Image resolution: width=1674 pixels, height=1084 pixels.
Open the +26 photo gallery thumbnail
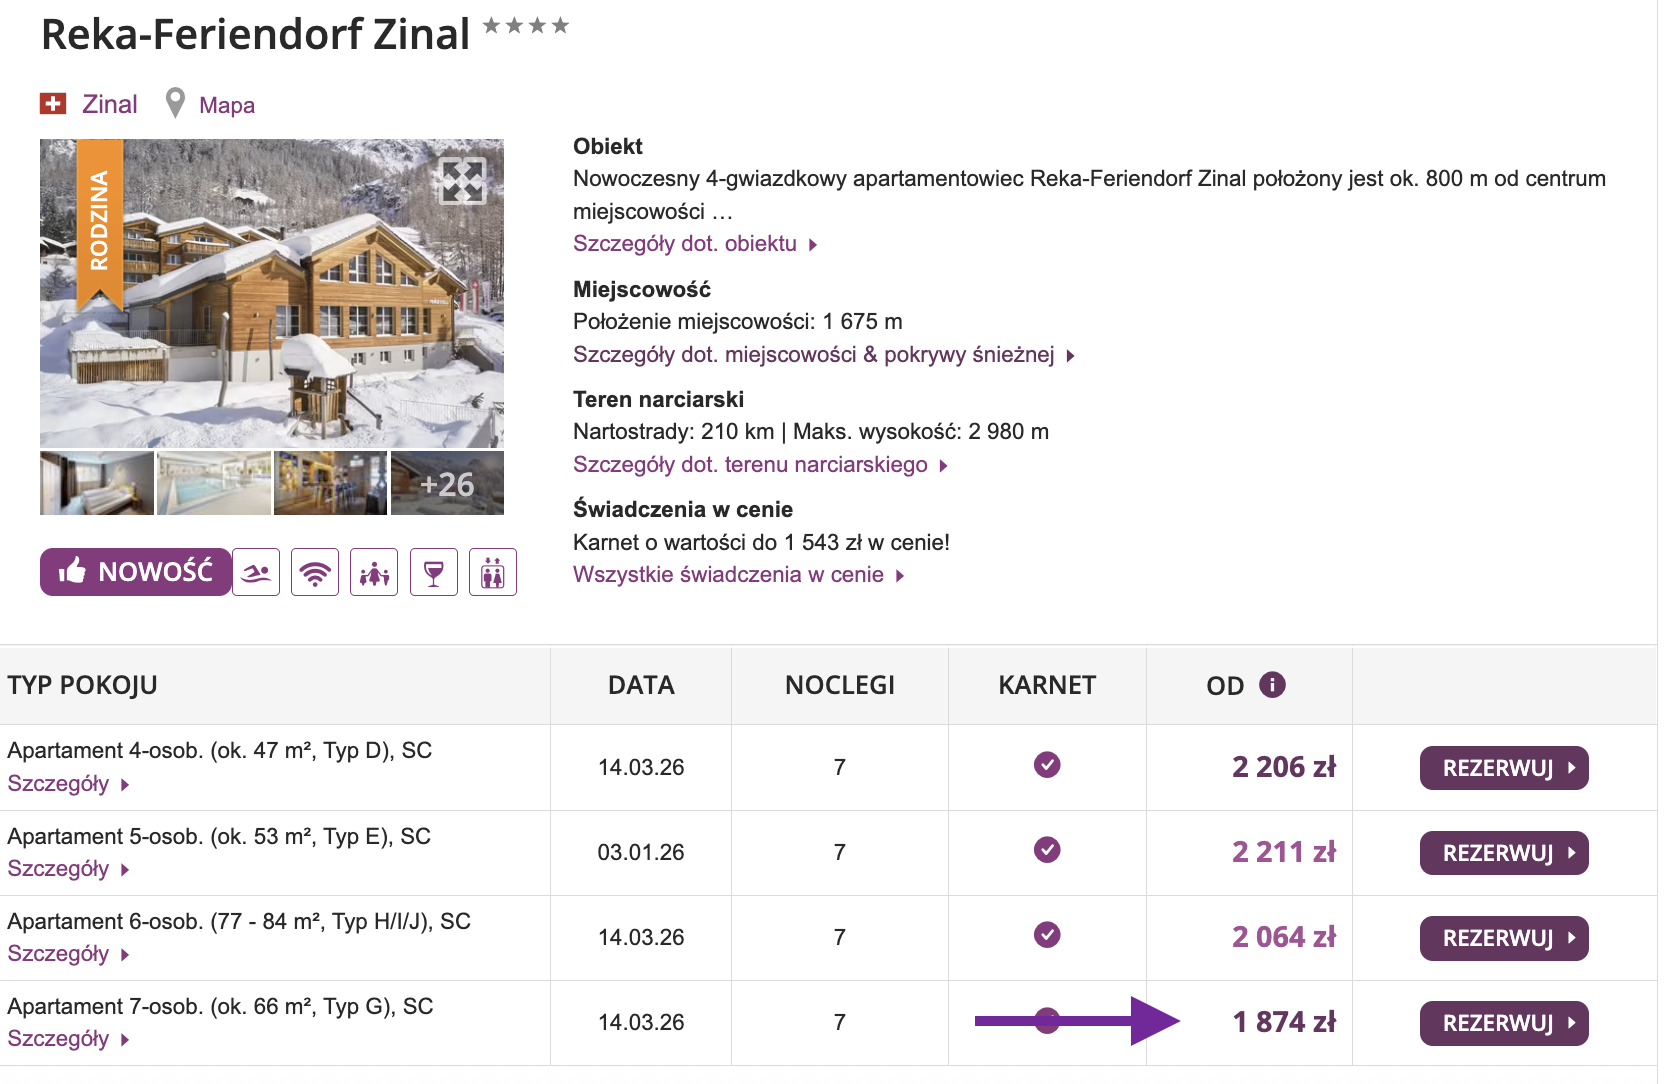point(446,483)
